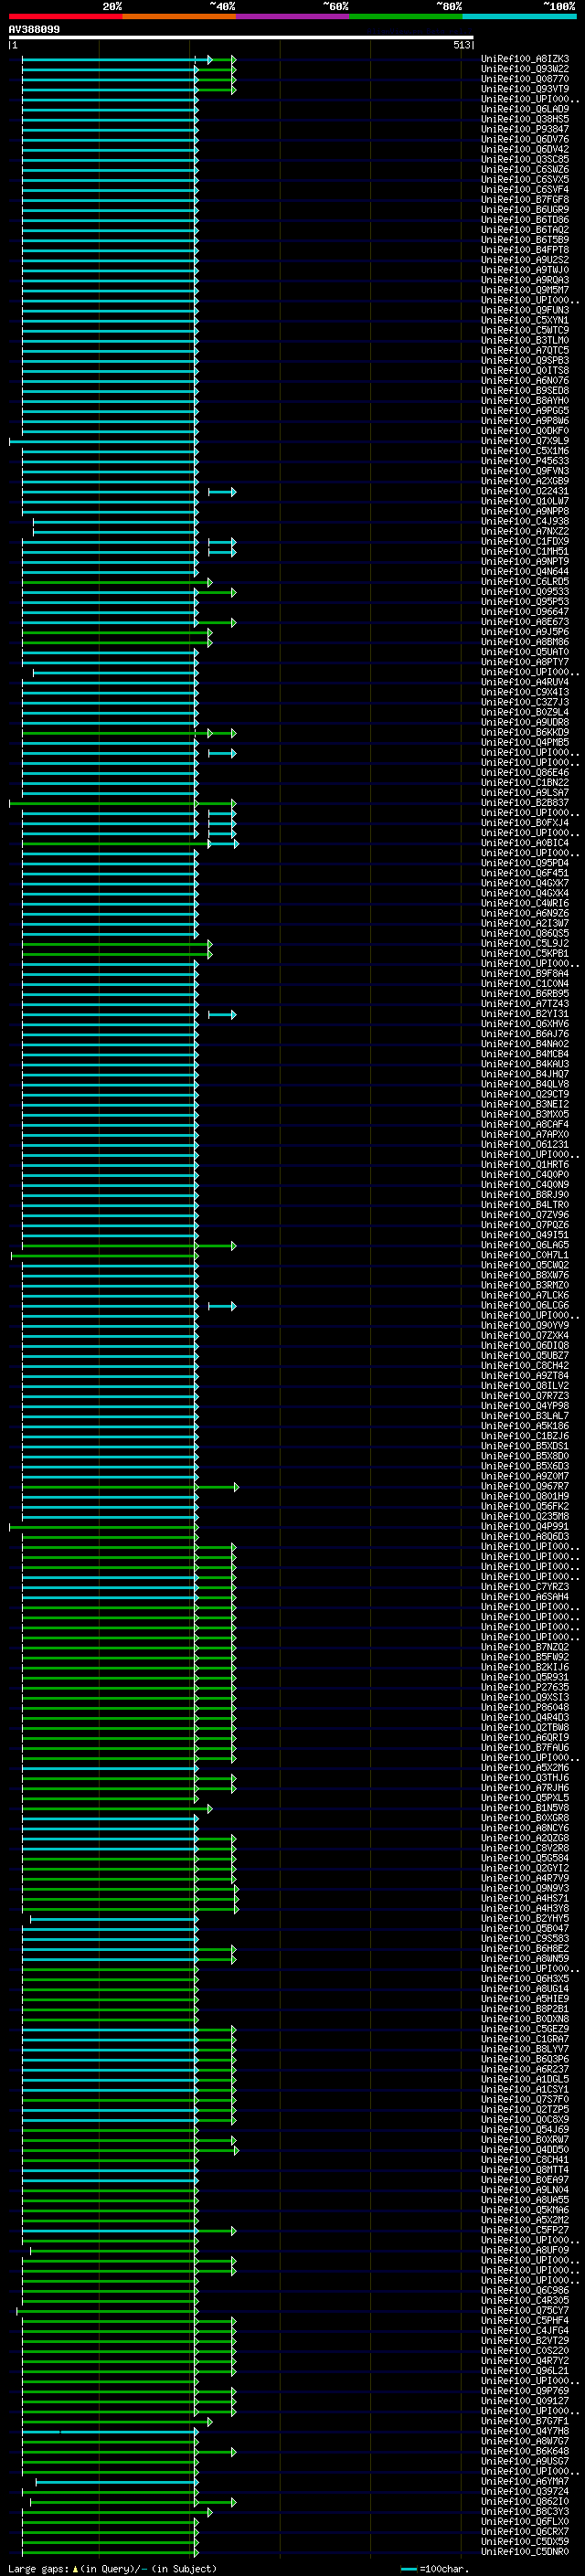
Task: Select hit label UniRef100_Q801H9
Action: pyautogui.click(x=524, y=1496)
